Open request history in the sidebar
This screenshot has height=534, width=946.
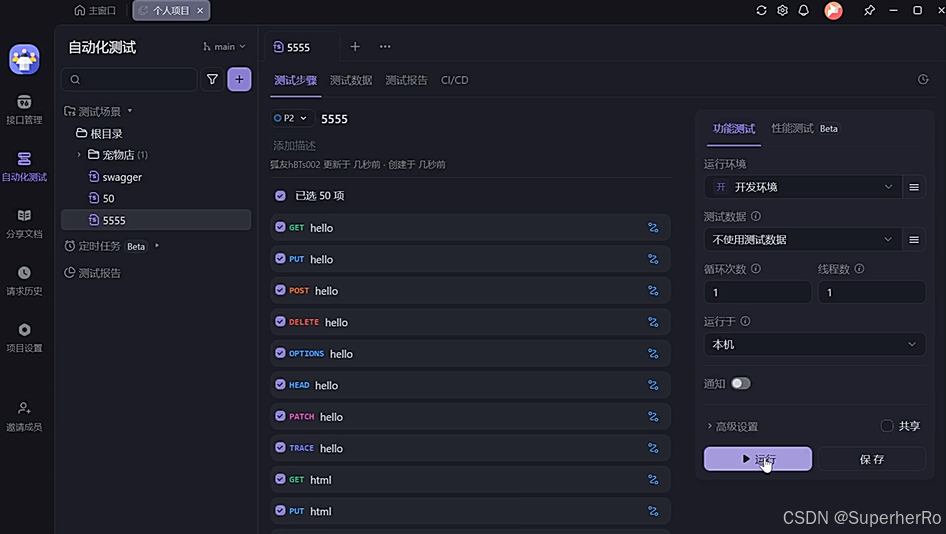(x=24, y=281)
